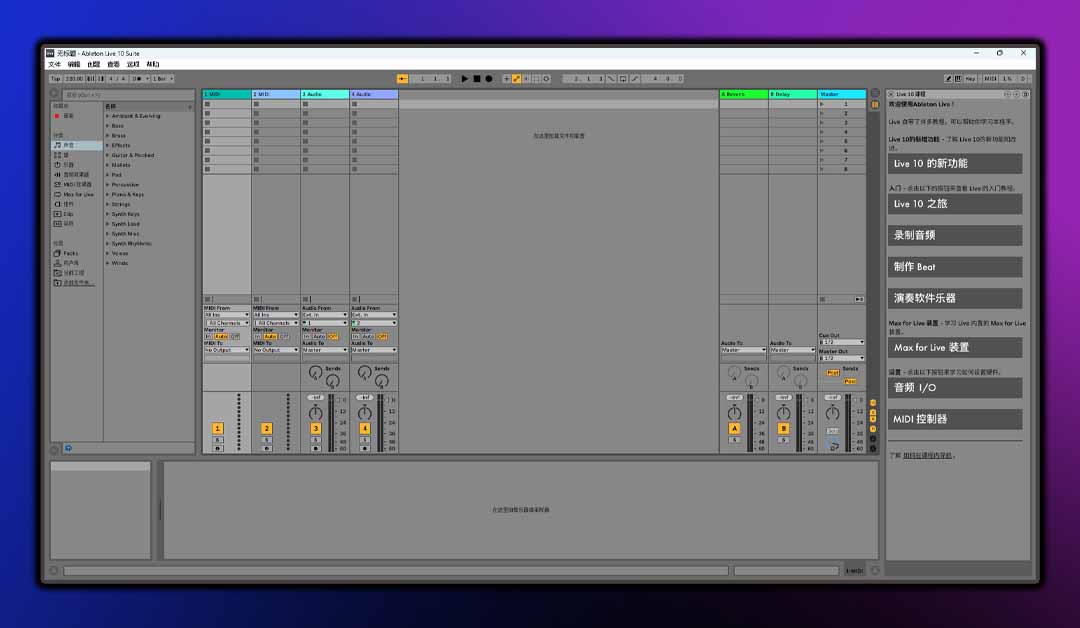Toggle track 2 activator button
The width and height of the screenshot is (1080, 628).
coord(267,428)
